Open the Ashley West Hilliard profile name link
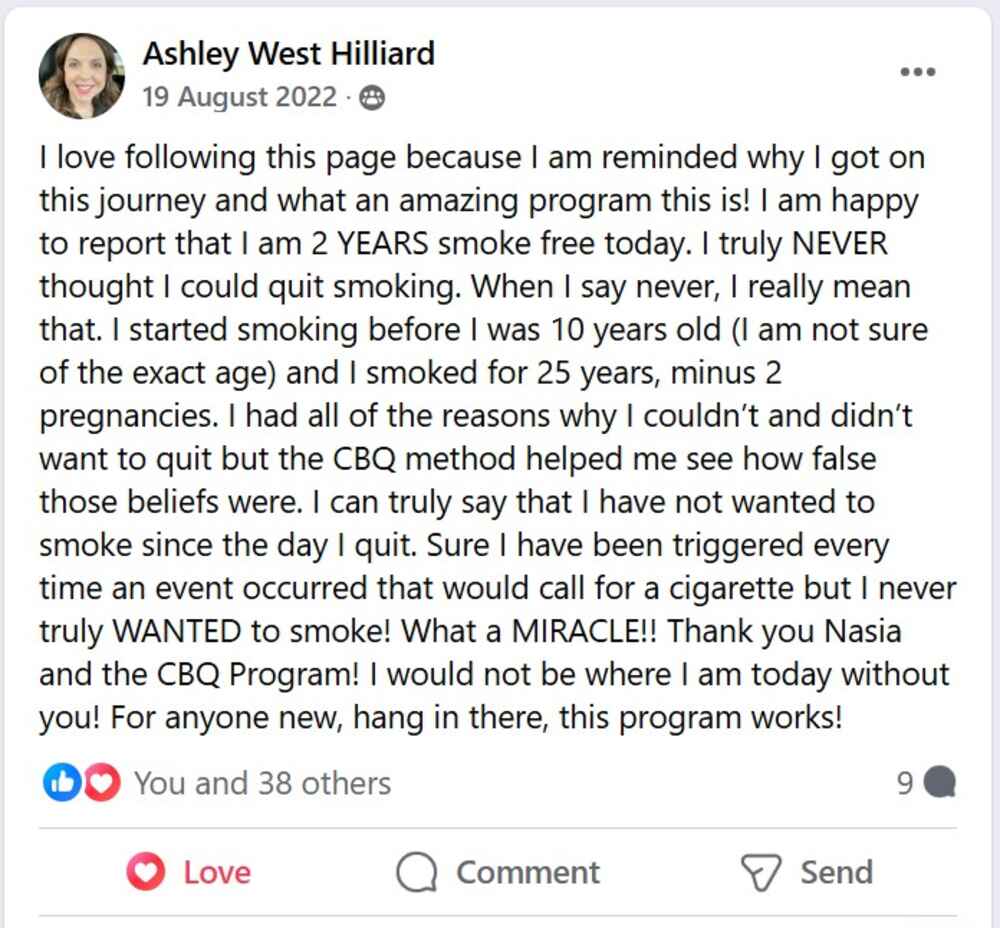This screenshot has height=928, width=1000. point(288,53)
